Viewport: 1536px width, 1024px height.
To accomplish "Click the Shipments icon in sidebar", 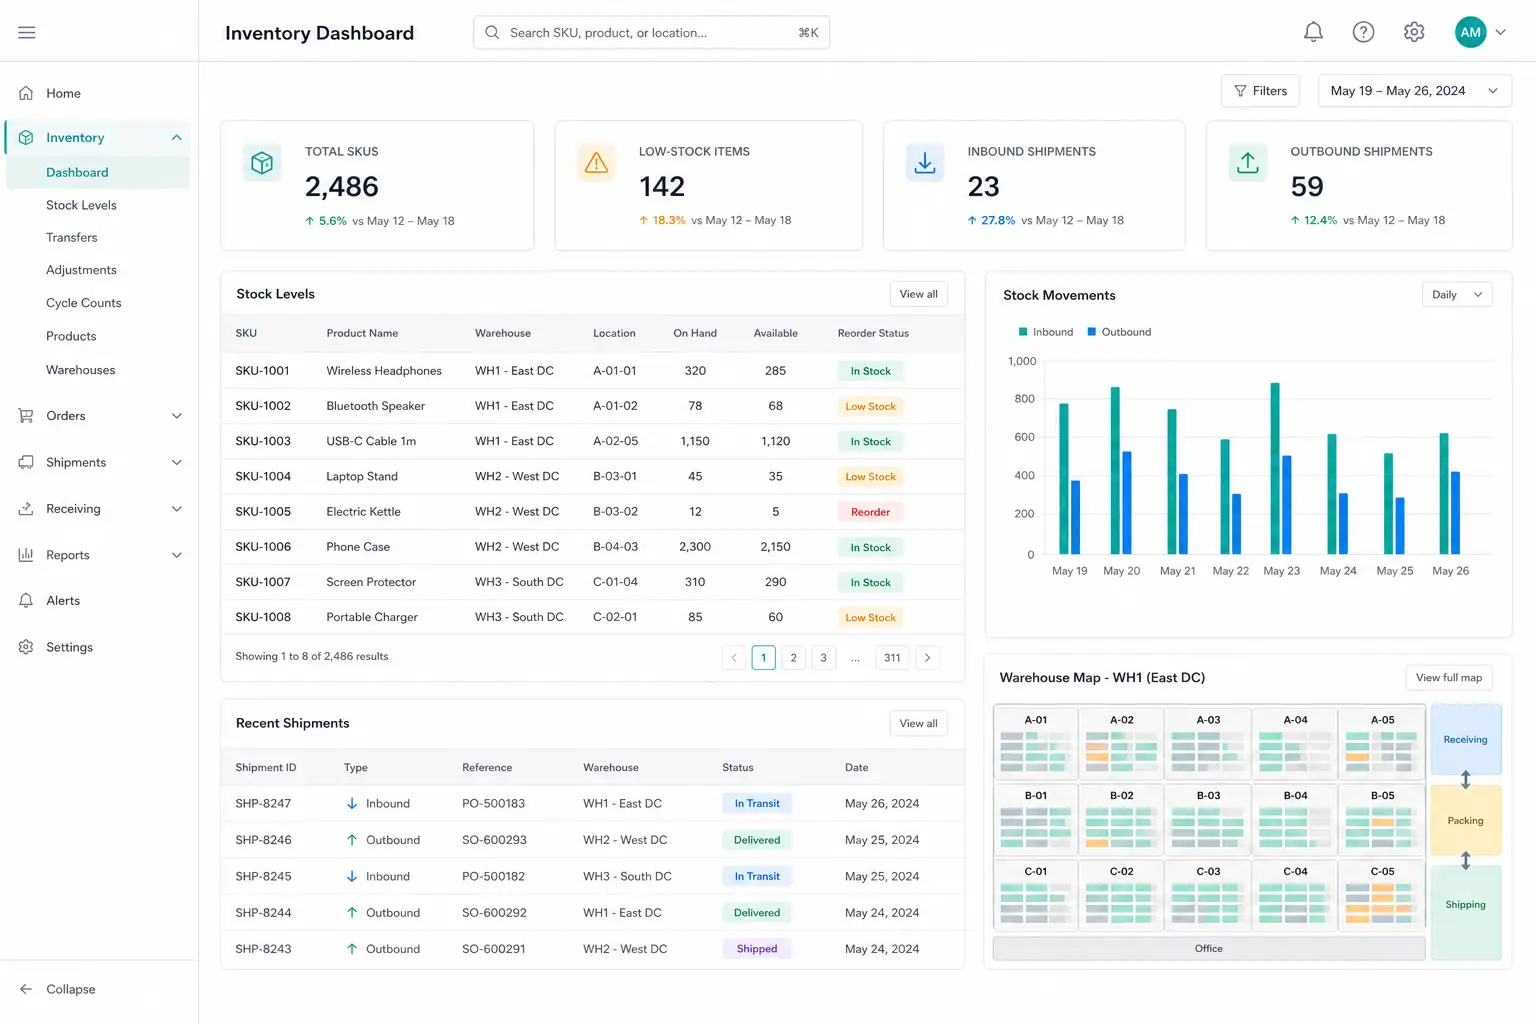I will (26, 462).
